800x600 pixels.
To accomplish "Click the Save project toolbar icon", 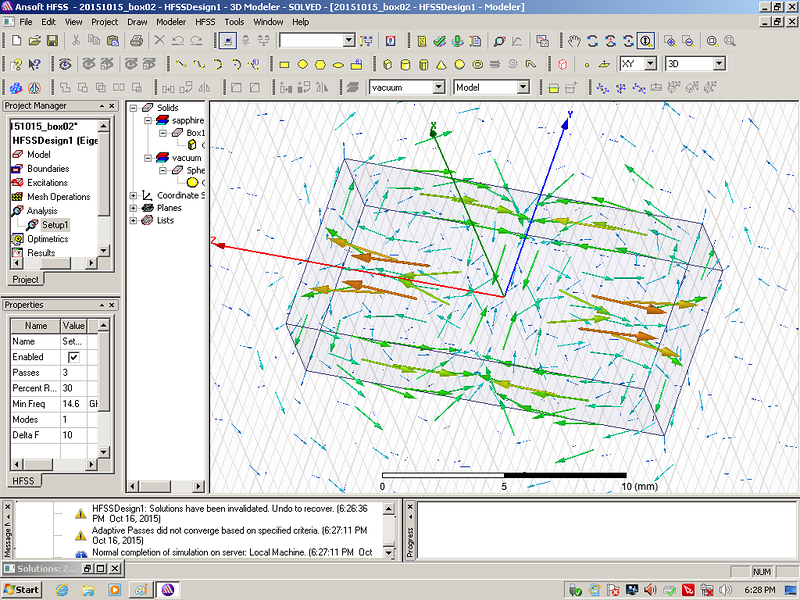I will [x=51, y=41].
